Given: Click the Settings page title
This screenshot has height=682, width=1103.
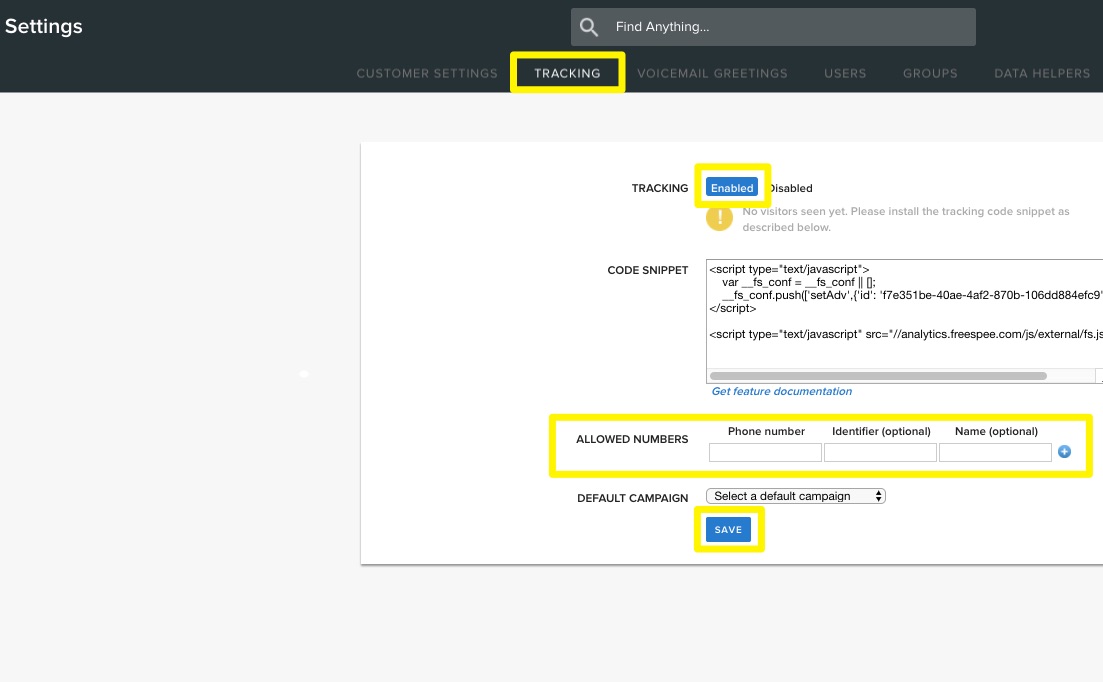Looking at the screenshot, I should coord(44,26).
